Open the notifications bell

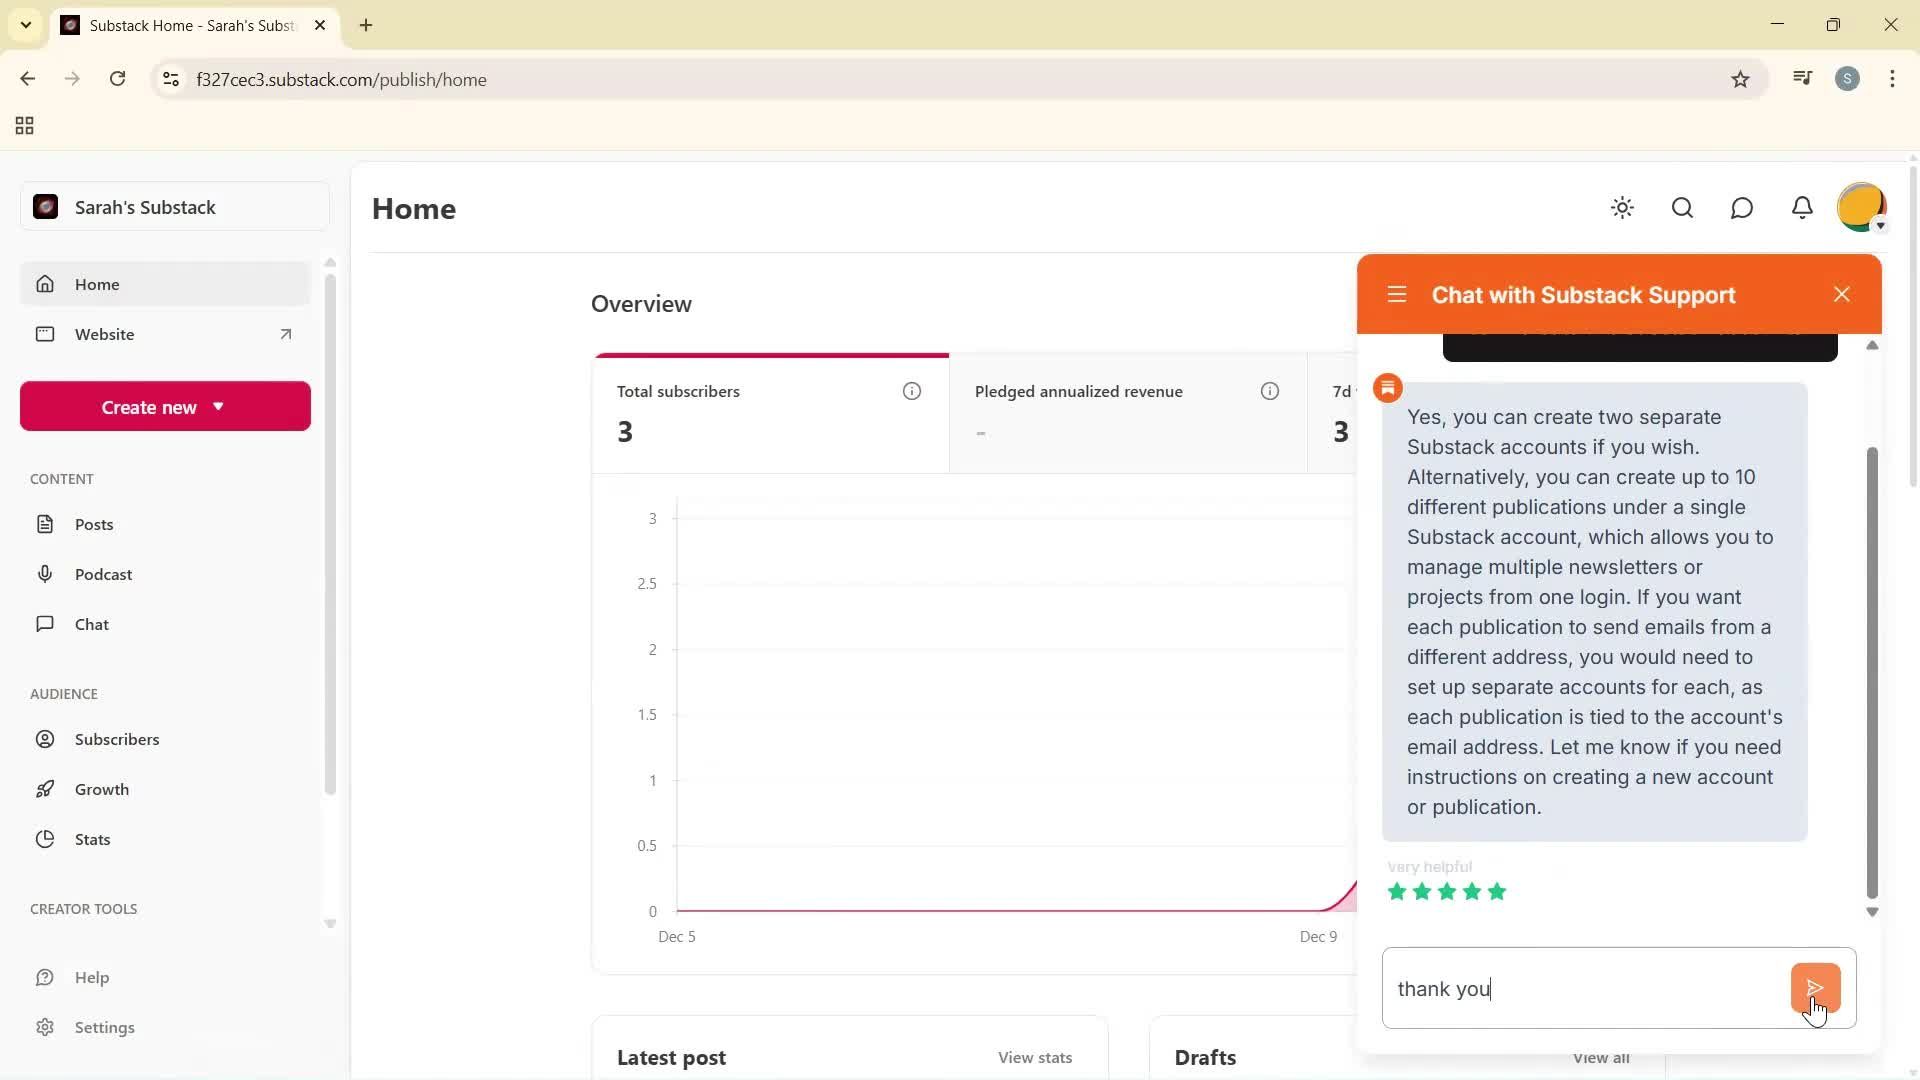1802,208
